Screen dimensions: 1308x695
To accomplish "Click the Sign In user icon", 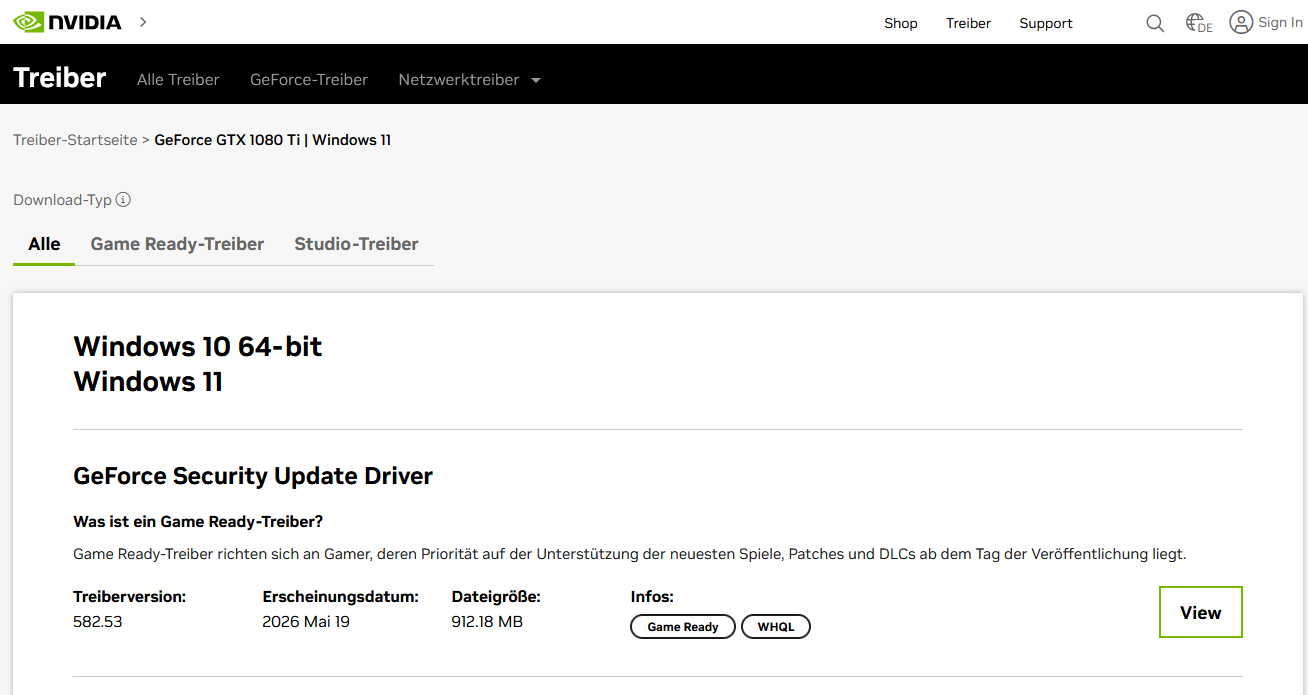I will [x=1241, y=22].
